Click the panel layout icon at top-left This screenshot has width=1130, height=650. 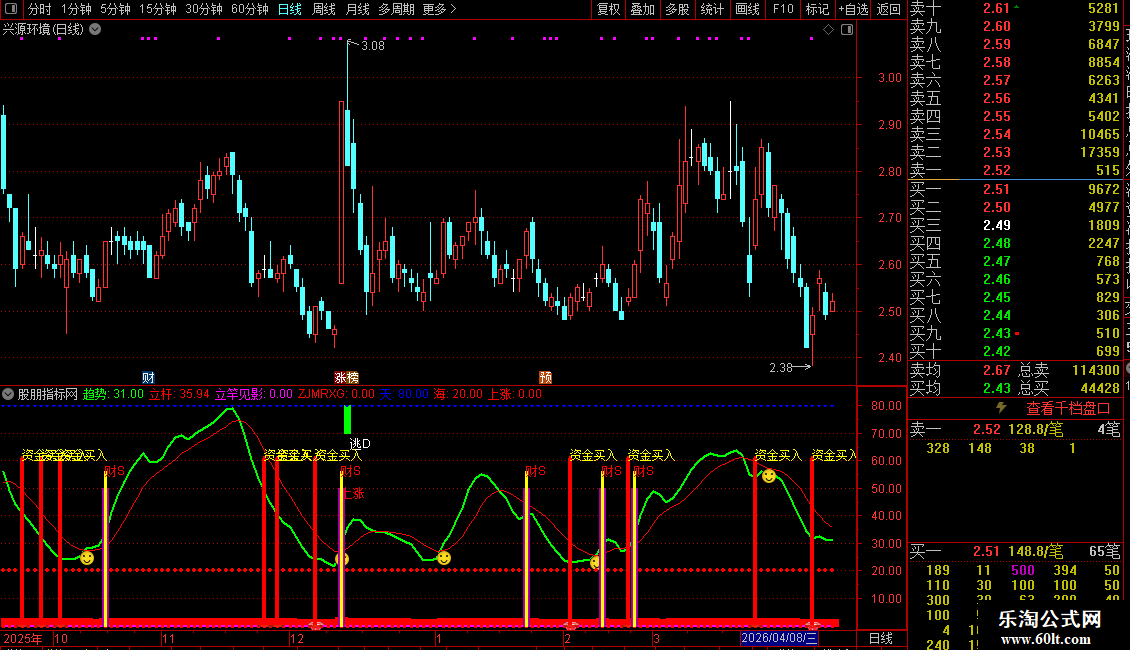(11, 9)
